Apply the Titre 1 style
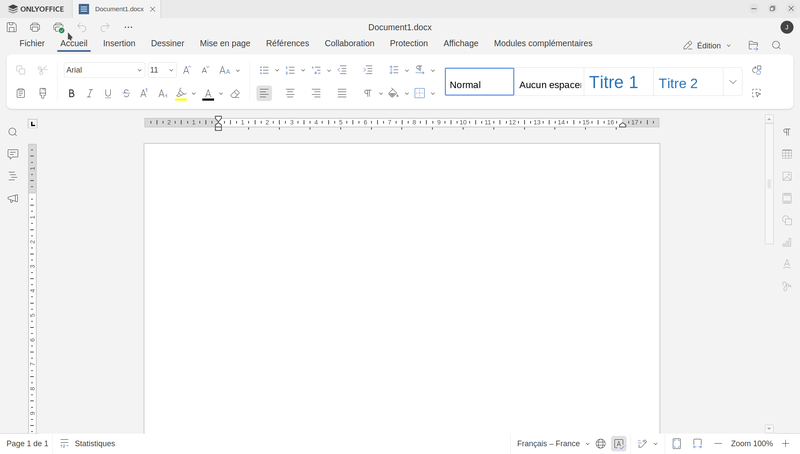This screenshot has height=454, width=800. coord(614,83)
